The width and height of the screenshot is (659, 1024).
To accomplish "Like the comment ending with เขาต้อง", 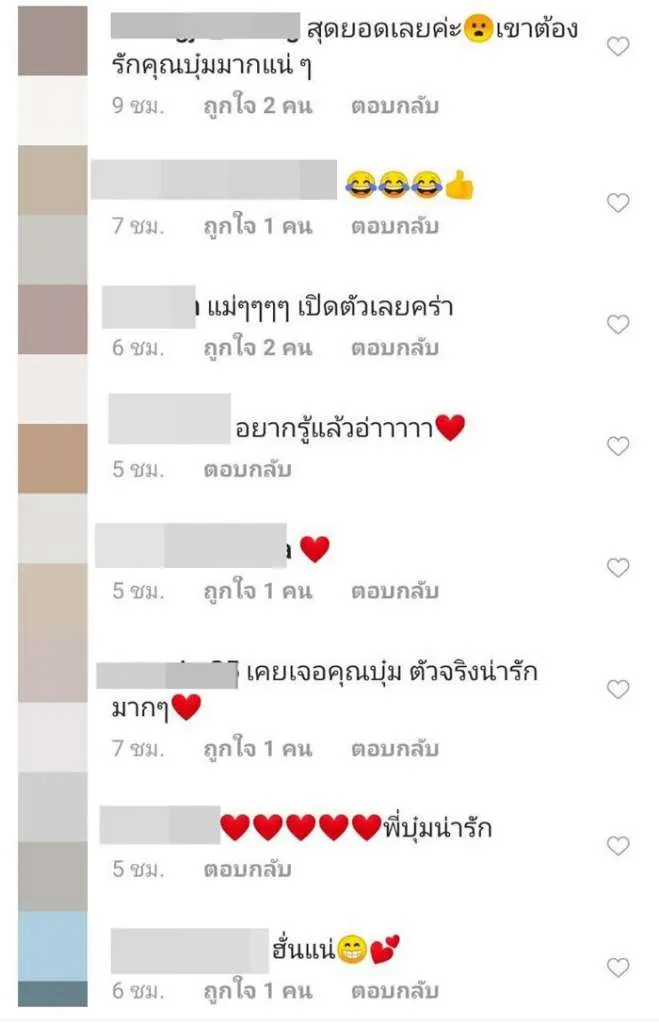I will pyautogui.click(x=617, y=46).
